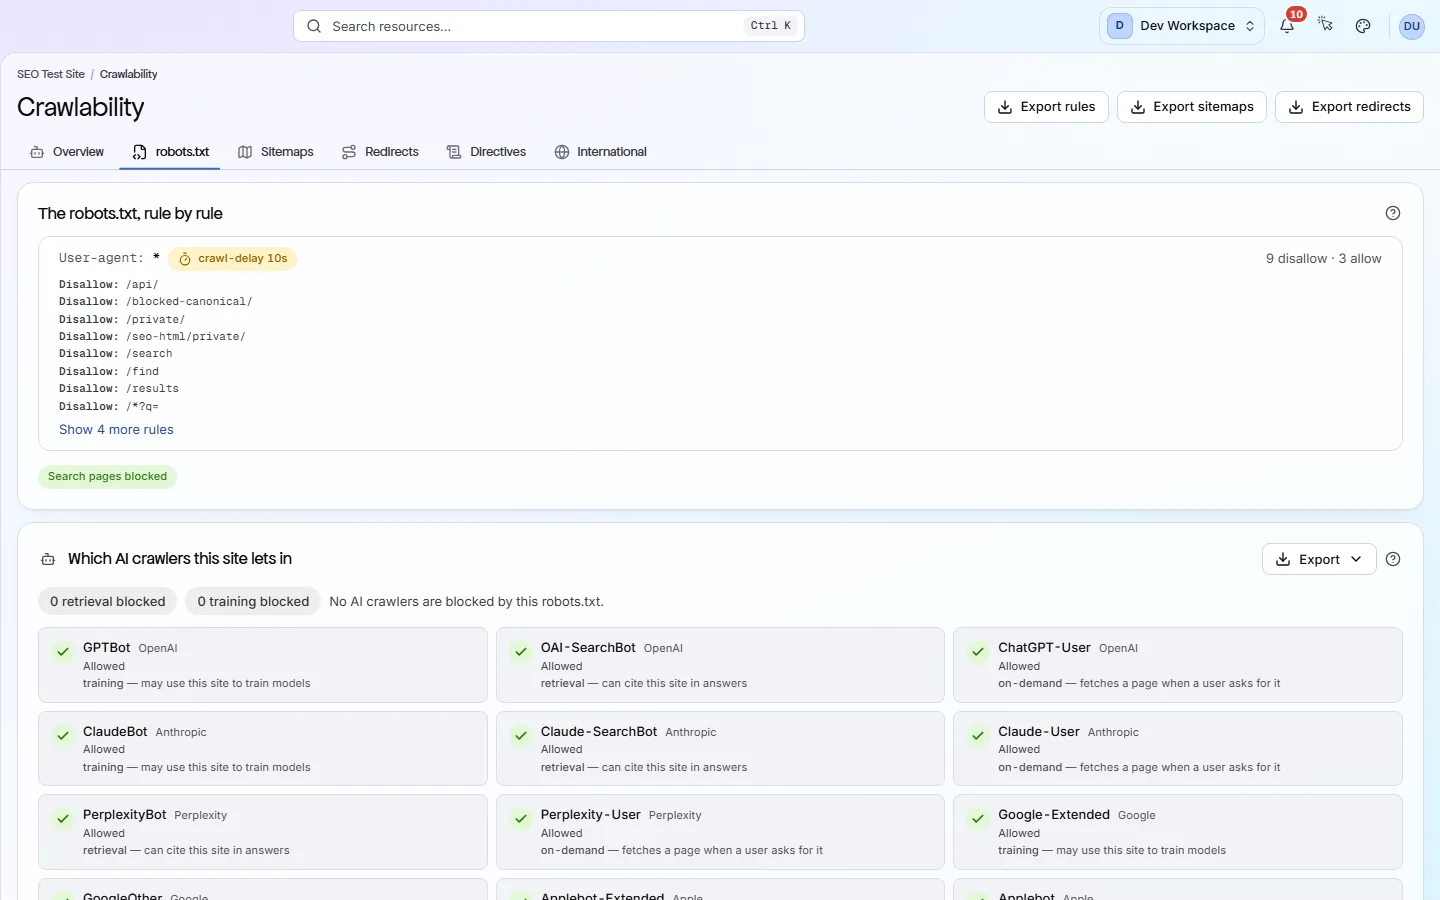Click the 0 training blocked chip
This screenshot has width=1440, height=900.
click(x=253, y=601)
